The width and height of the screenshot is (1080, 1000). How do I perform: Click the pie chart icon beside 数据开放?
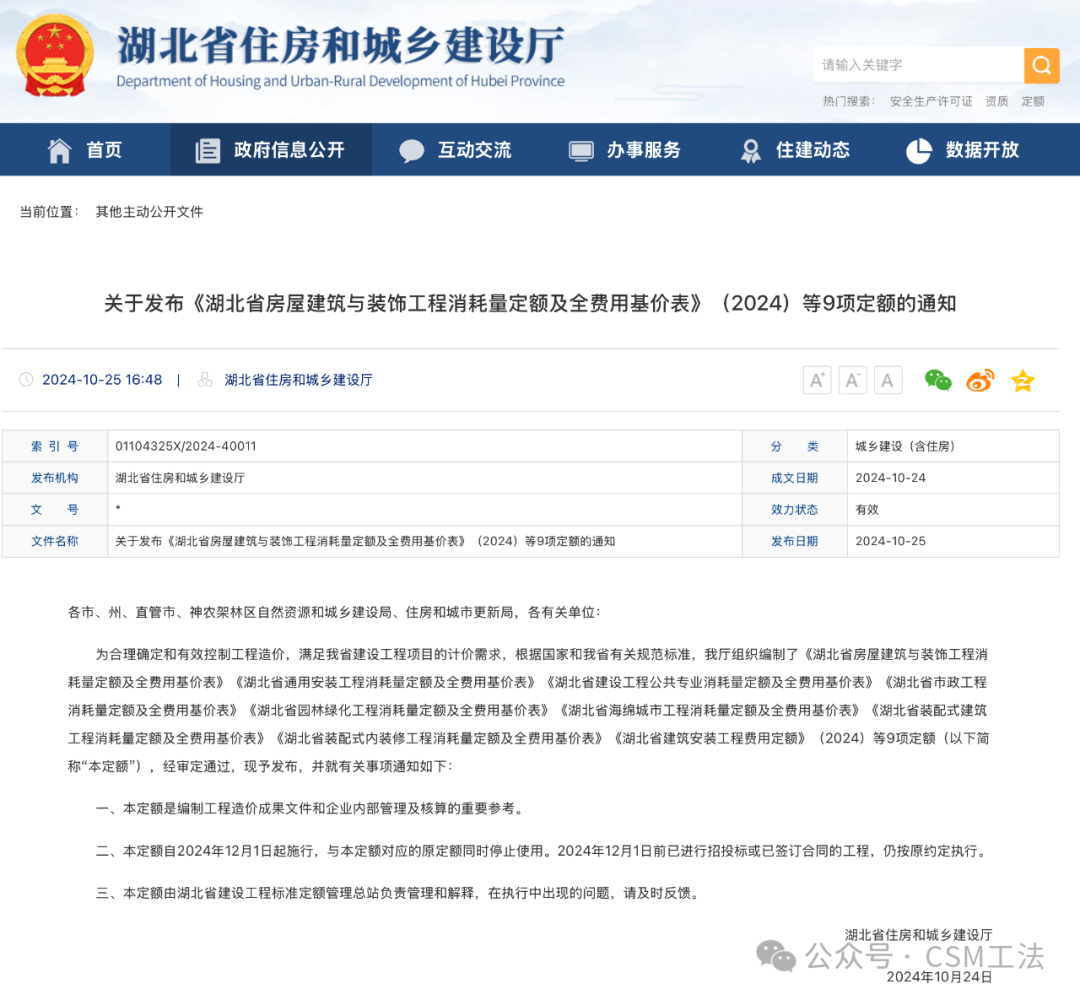(x=919, y=150)
